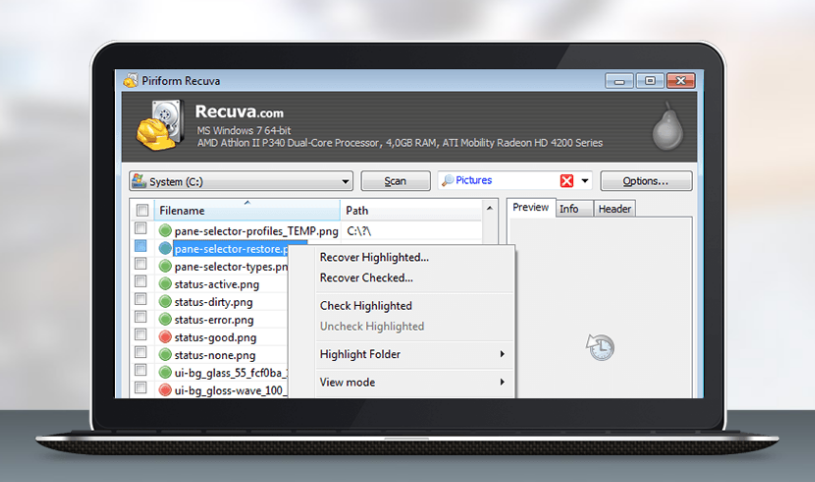Check the box for pane-selector-profiles_TEMP.png
This screenshot has width=815, height=482.
(140, 228)
